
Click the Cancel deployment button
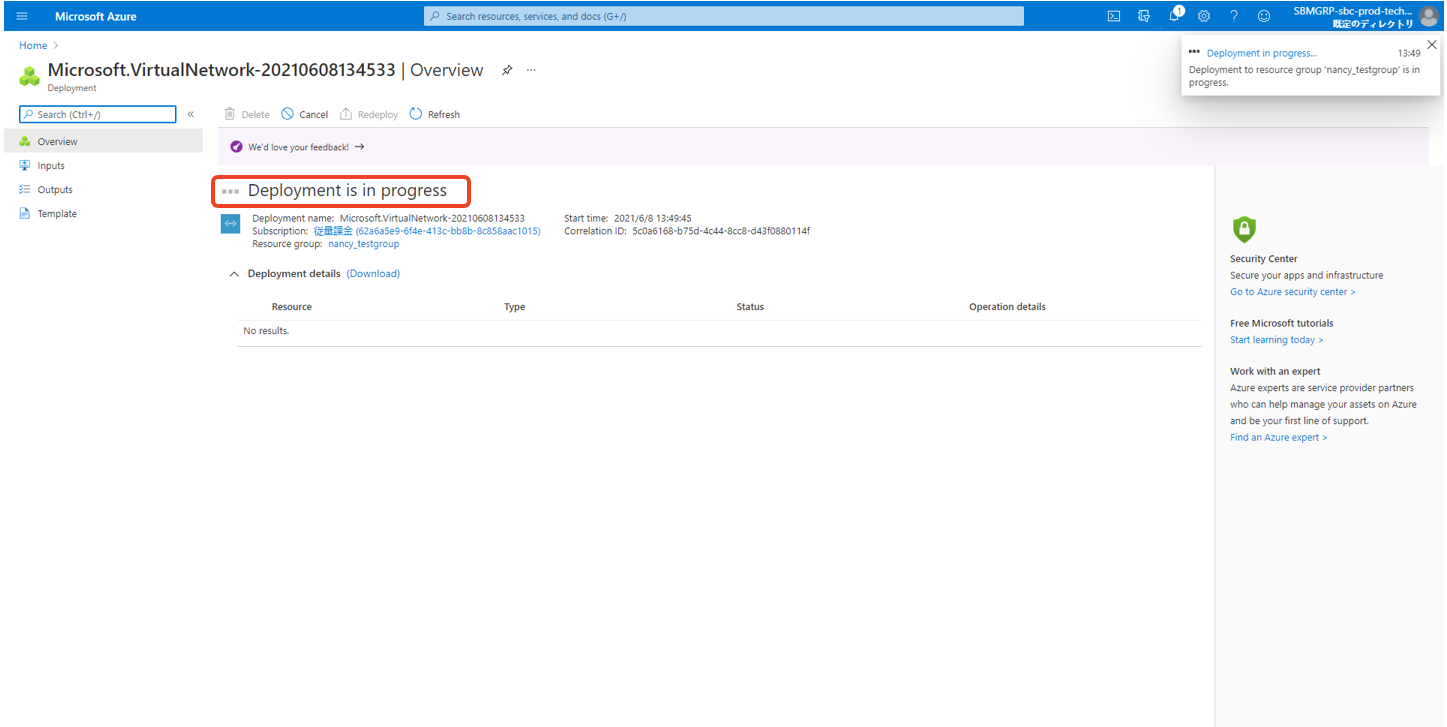[305, 114]
